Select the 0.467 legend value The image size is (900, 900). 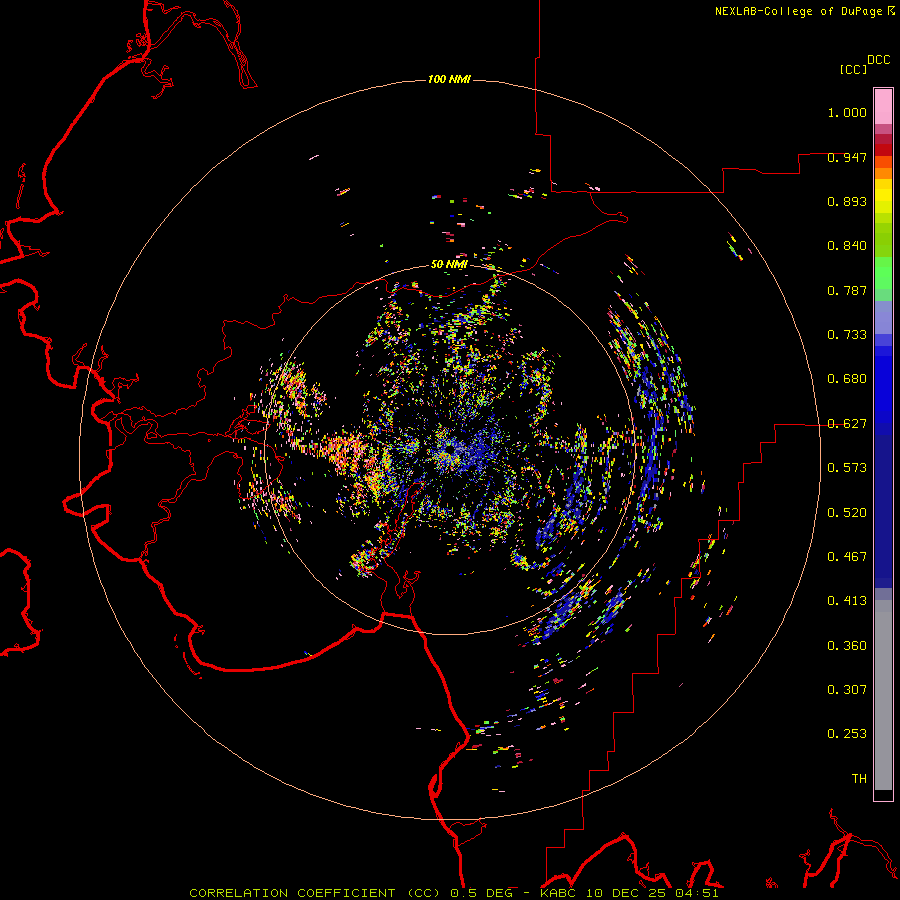click(x=847, y=557)
